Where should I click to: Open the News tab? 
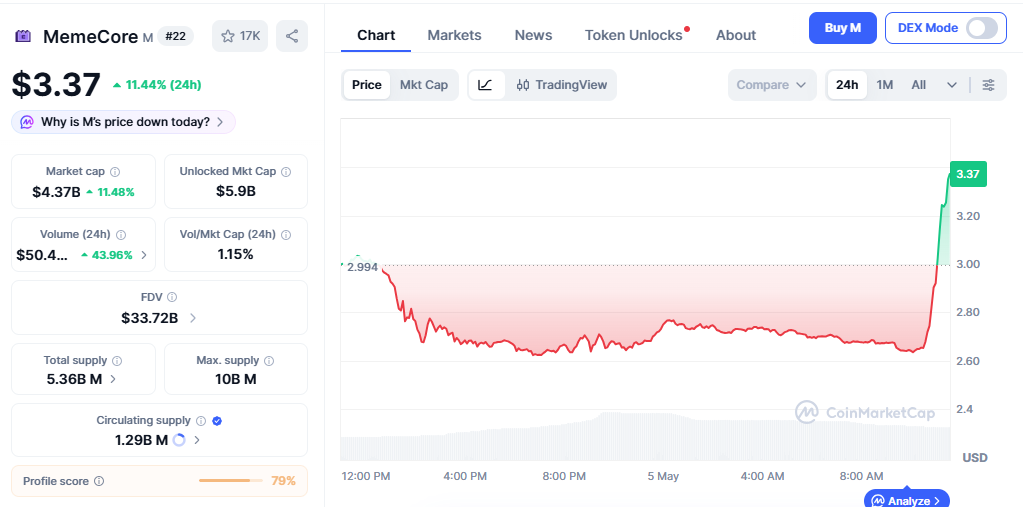coord(533,35)
